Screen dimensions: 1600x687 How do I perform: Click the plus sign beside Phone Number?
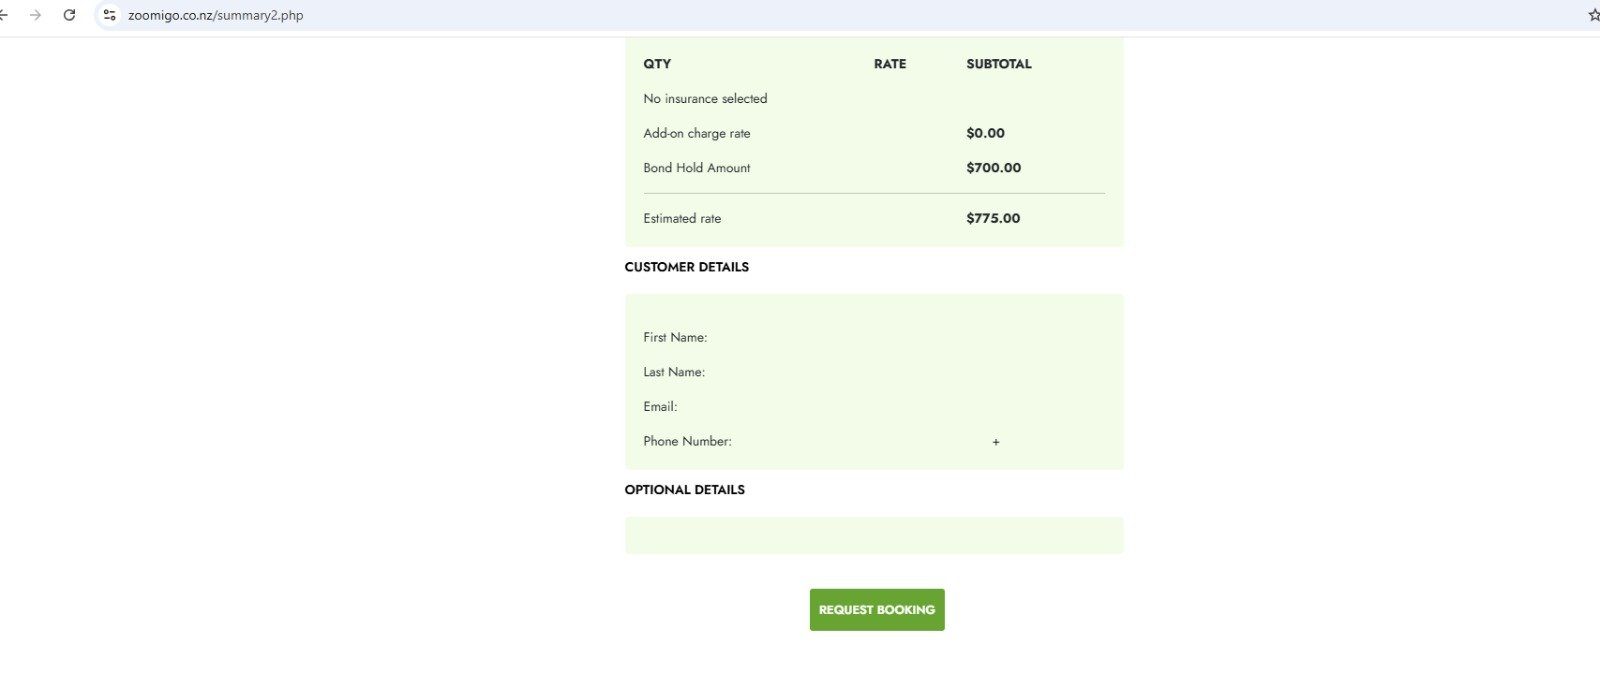996,442
